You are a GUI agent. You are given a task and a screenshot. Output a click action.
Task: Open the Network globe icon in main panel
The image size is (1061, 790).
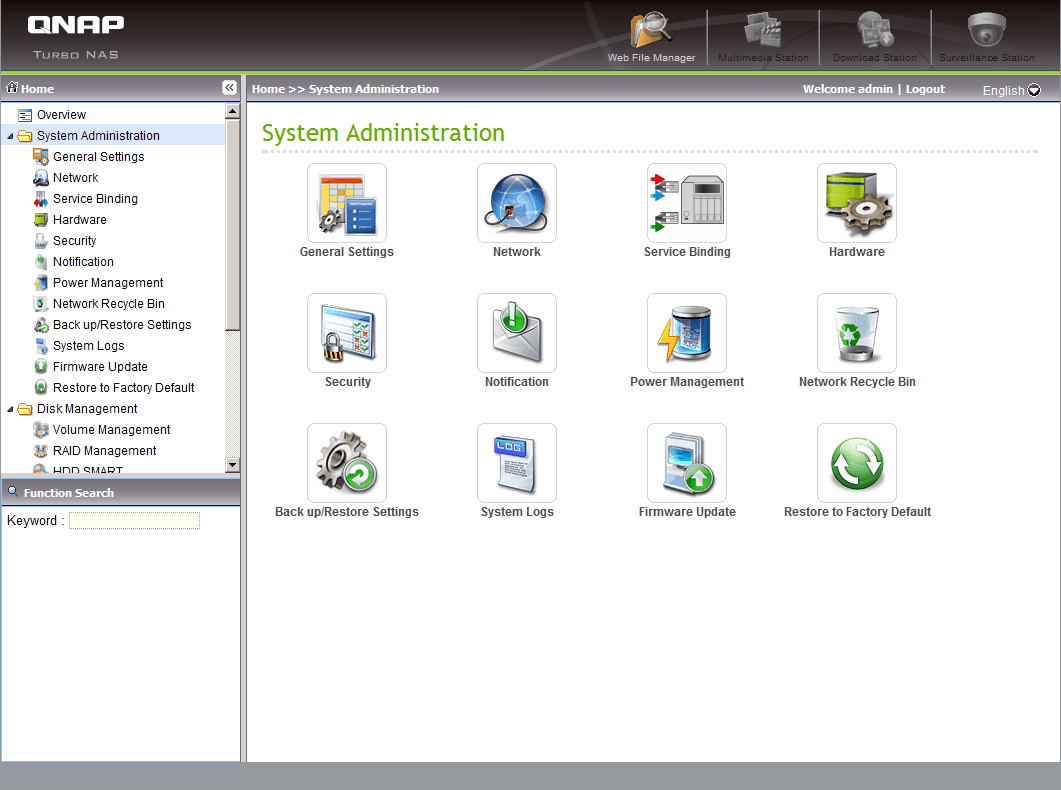tap(516, 203)
